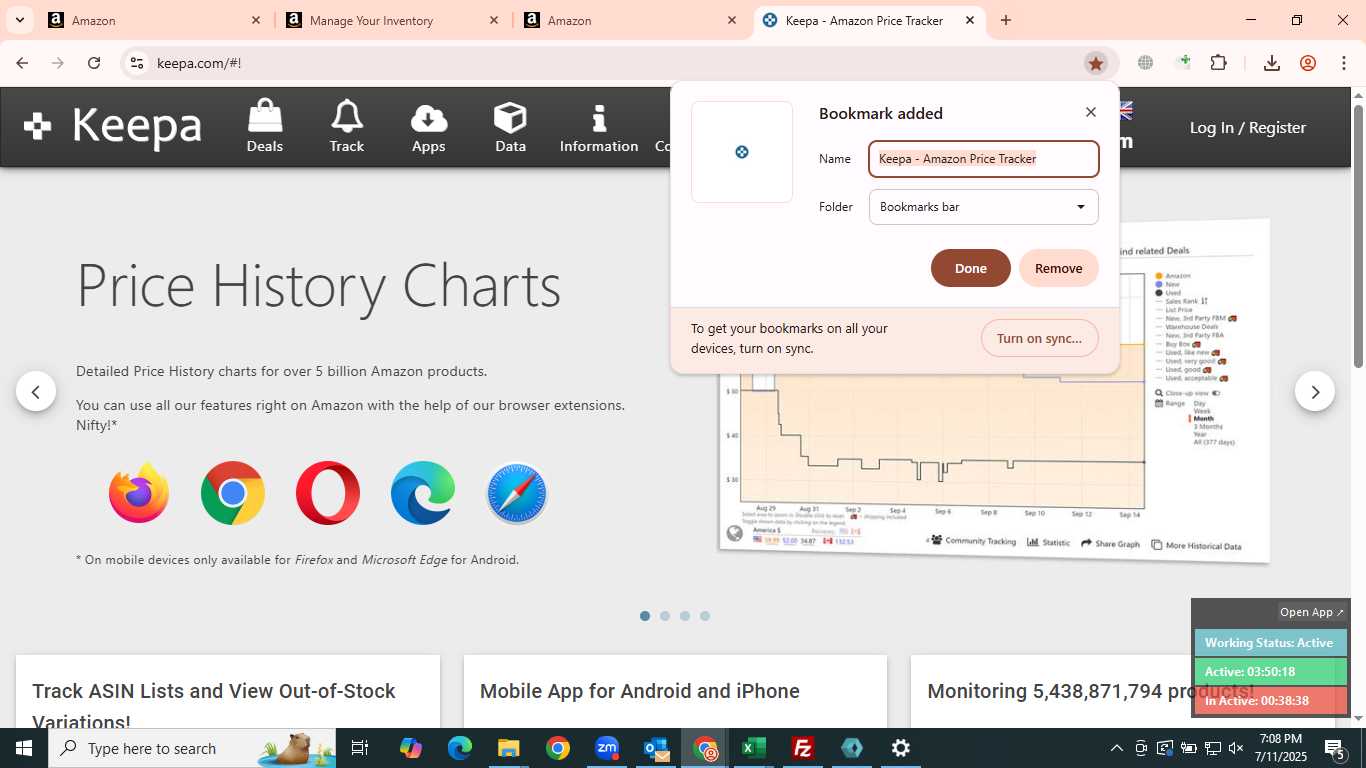Click Track ASIN Lists card heading
This screenshot has width=1366, height=768.
[214, 705]
